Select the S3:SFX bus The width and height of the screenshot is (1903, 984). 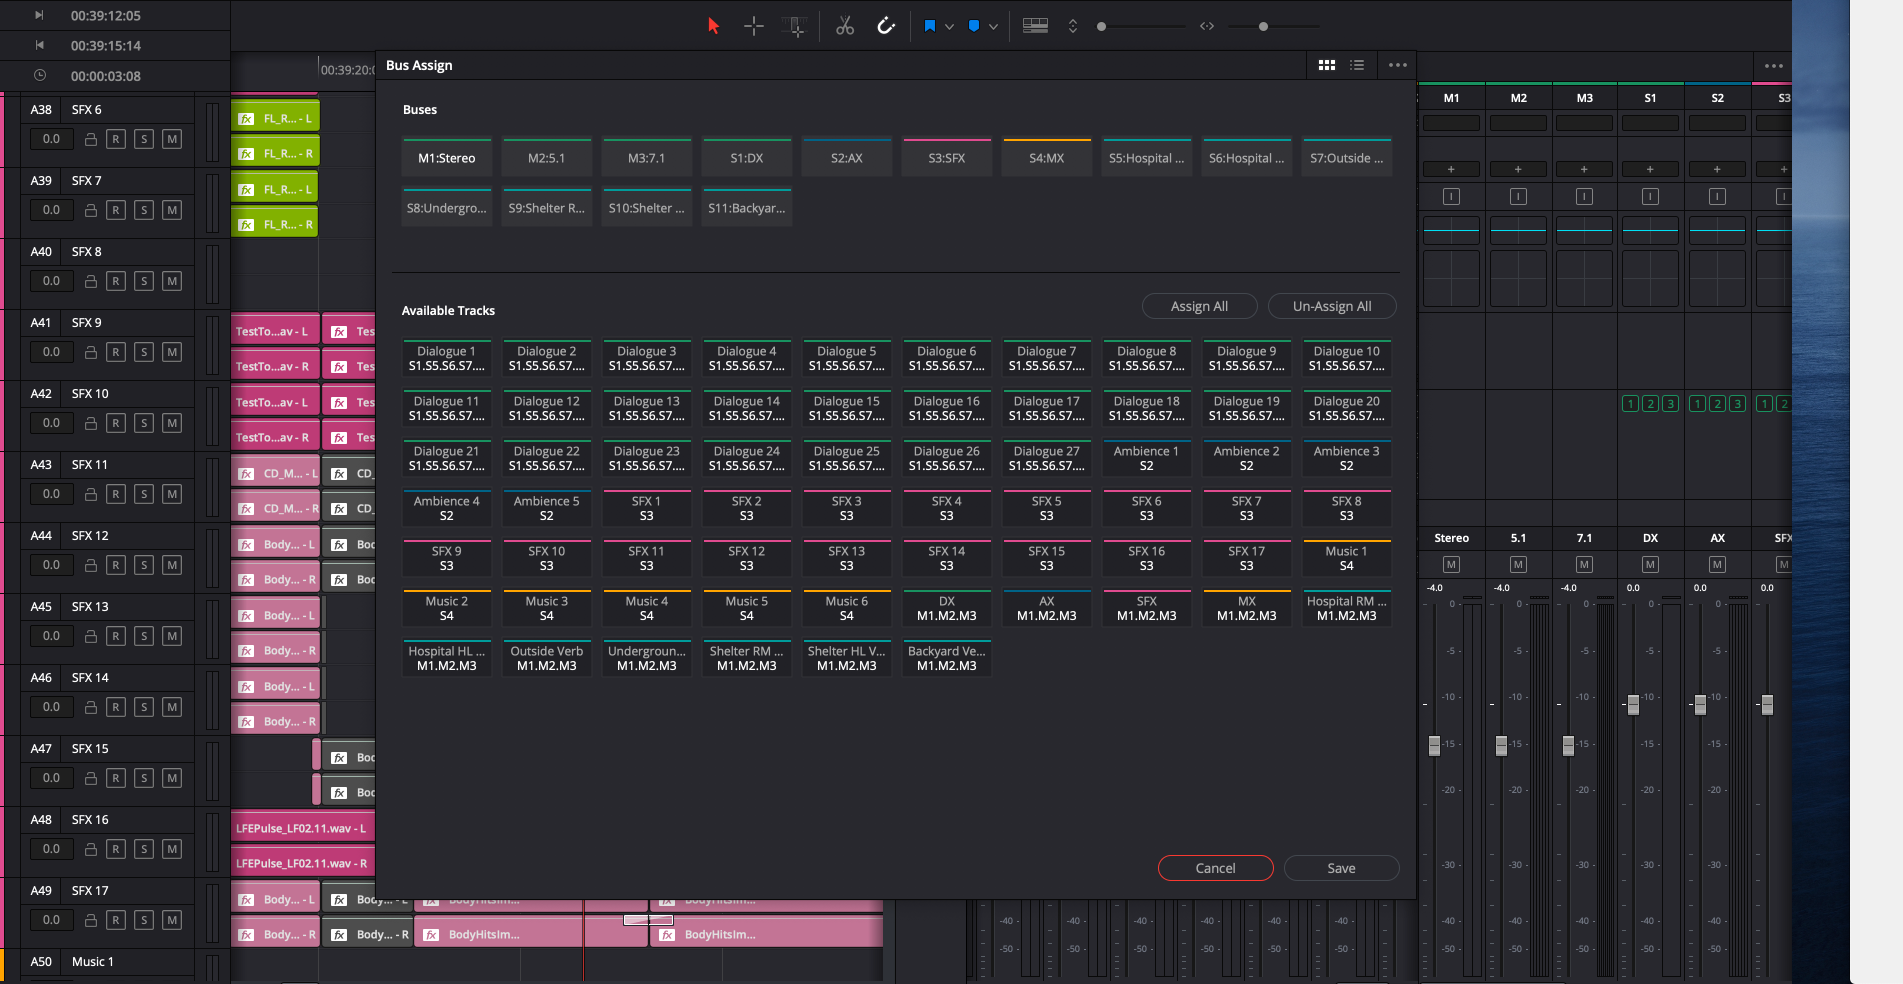[947, 158]
